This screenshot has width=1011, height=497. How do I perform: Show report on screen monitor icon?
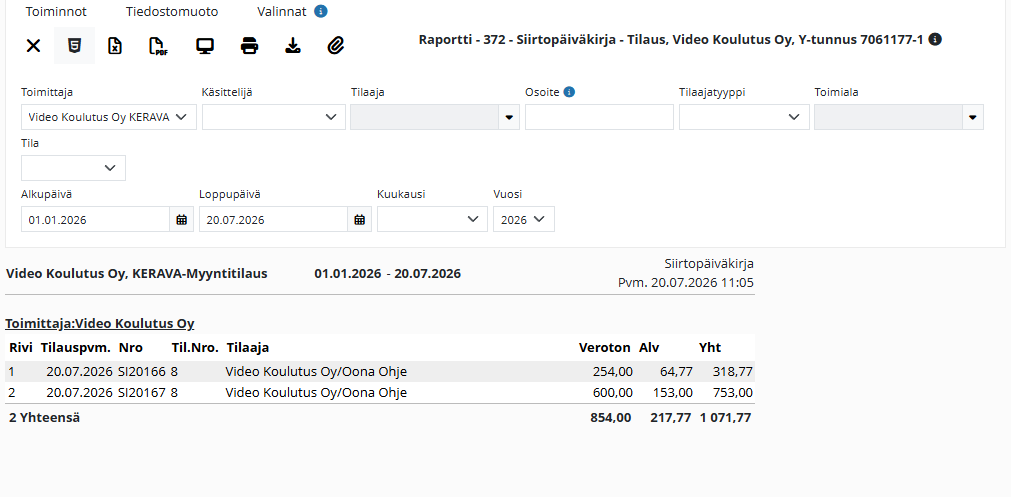tap(205, 46)
